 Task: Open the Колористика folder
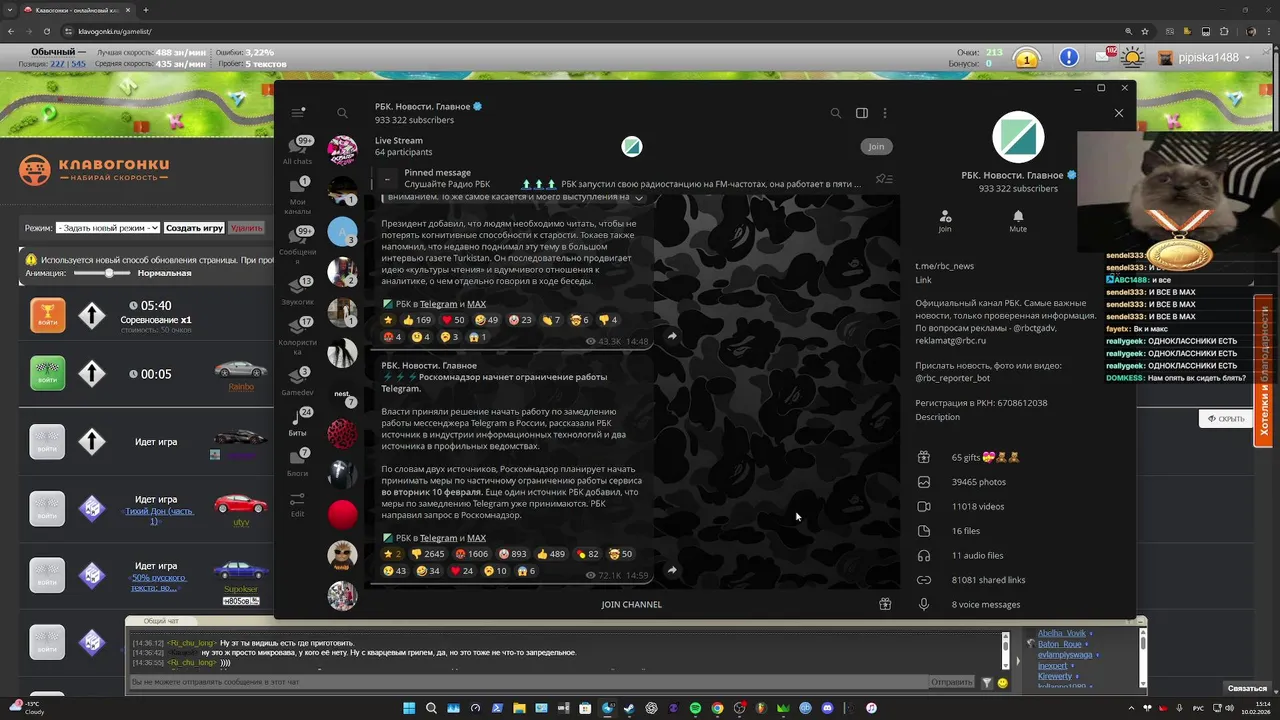[297, 337]
